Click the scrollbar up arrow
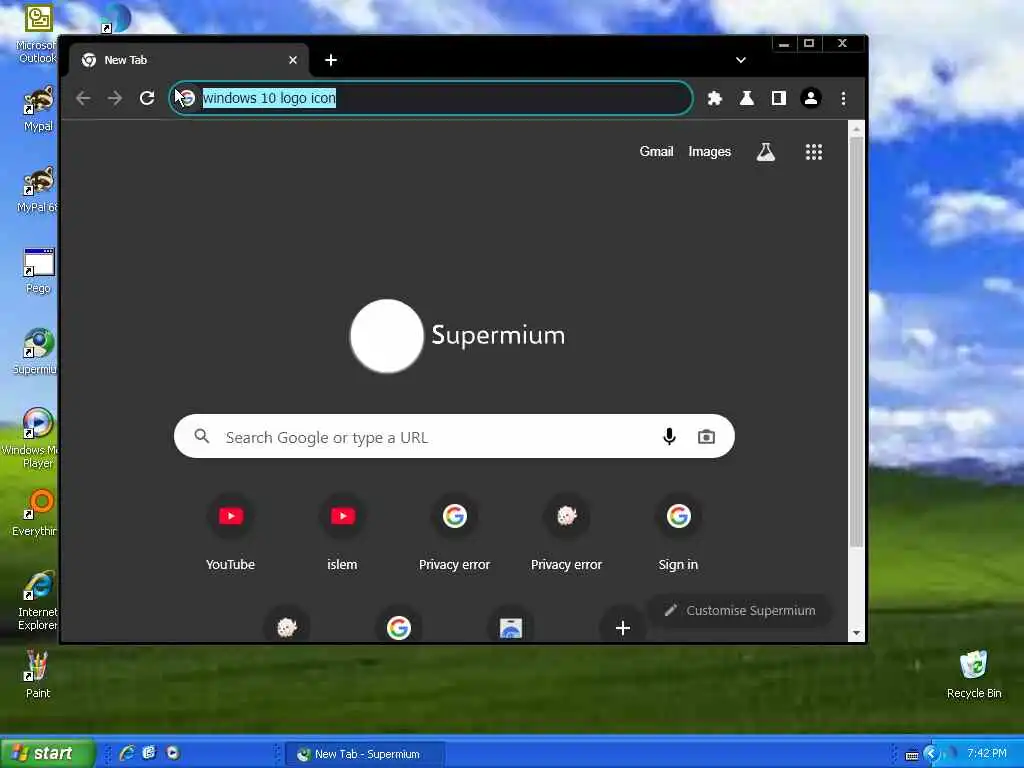The width and height of the screenshot is (1024, 768). coord(856,129)
